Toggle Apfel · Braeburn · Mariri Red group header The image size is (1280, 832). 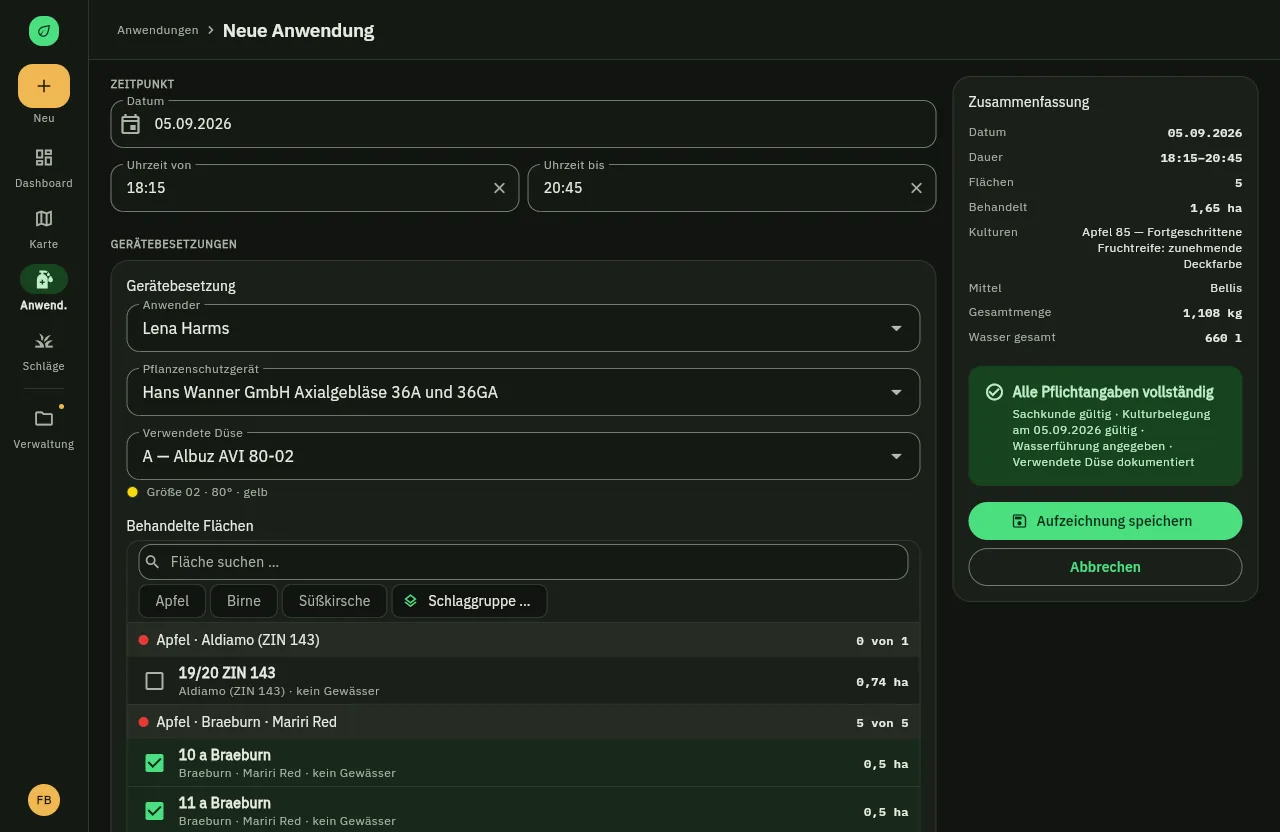pyautogui.click(x=523, y=722)
